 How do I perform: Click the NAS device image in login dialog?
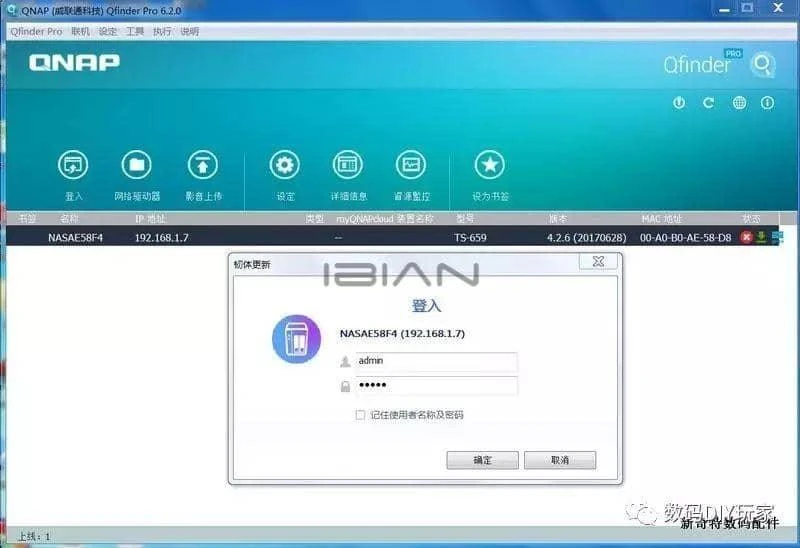click(296, 339)
